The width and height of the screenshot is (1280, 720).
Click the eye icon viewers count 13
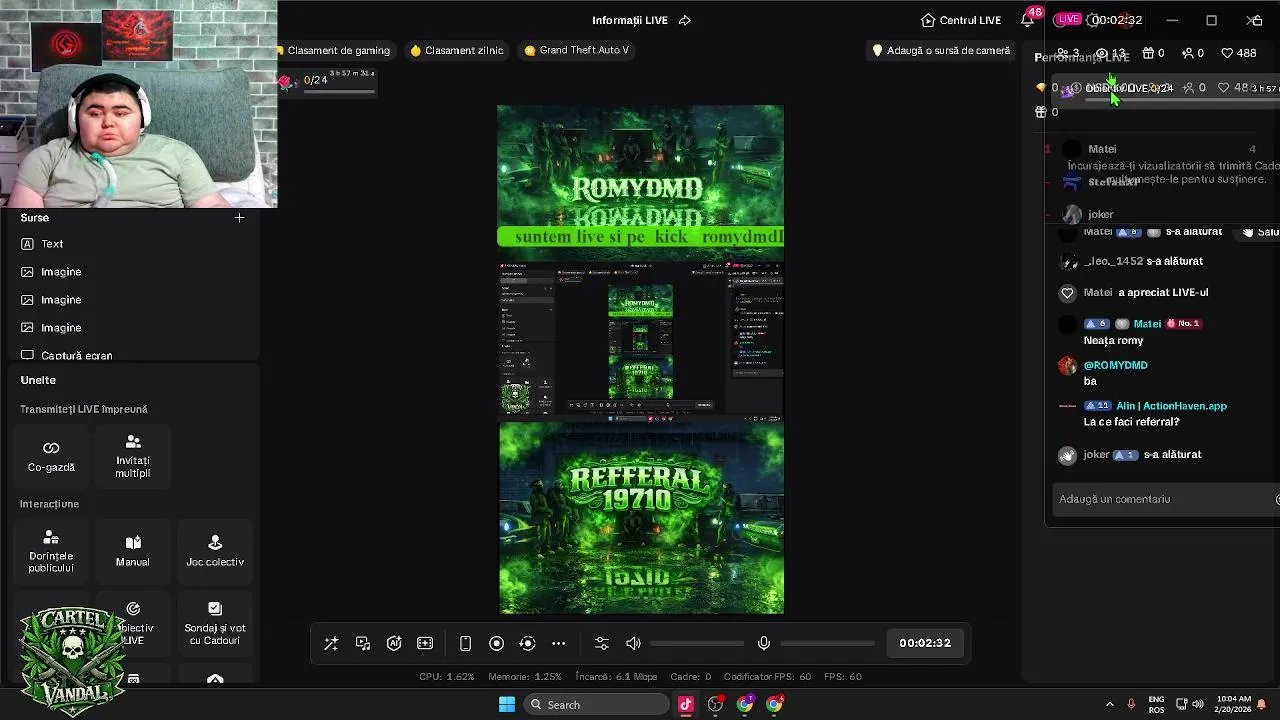(1110, 53)
